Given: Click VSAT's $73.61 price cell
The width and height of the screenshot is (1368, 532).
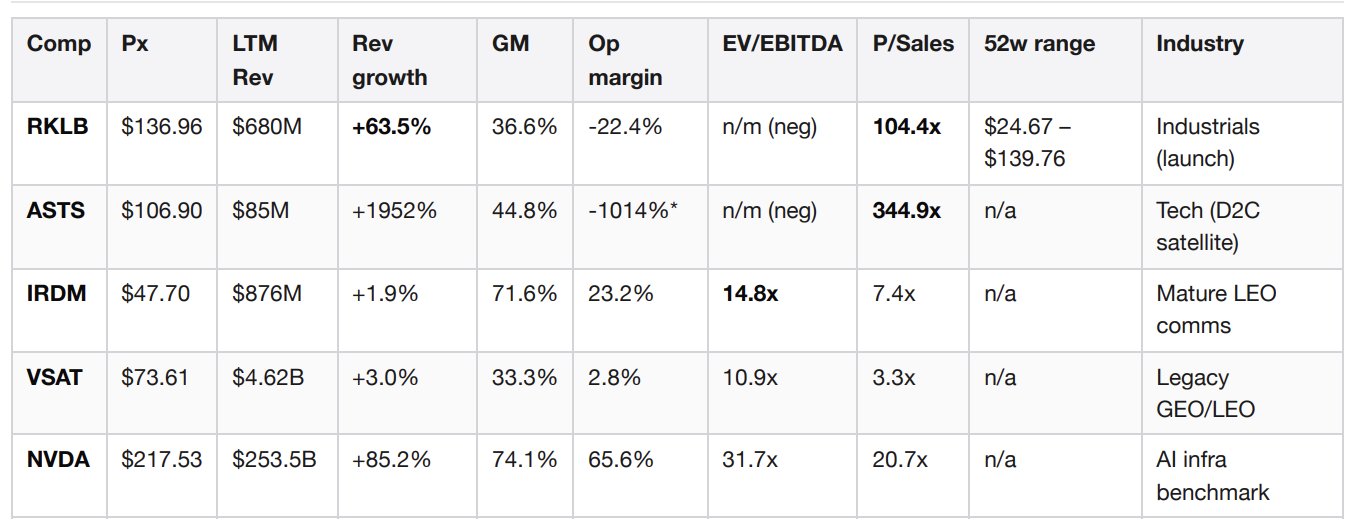Looking at the screenshot, I should click(x=155, y=377).
